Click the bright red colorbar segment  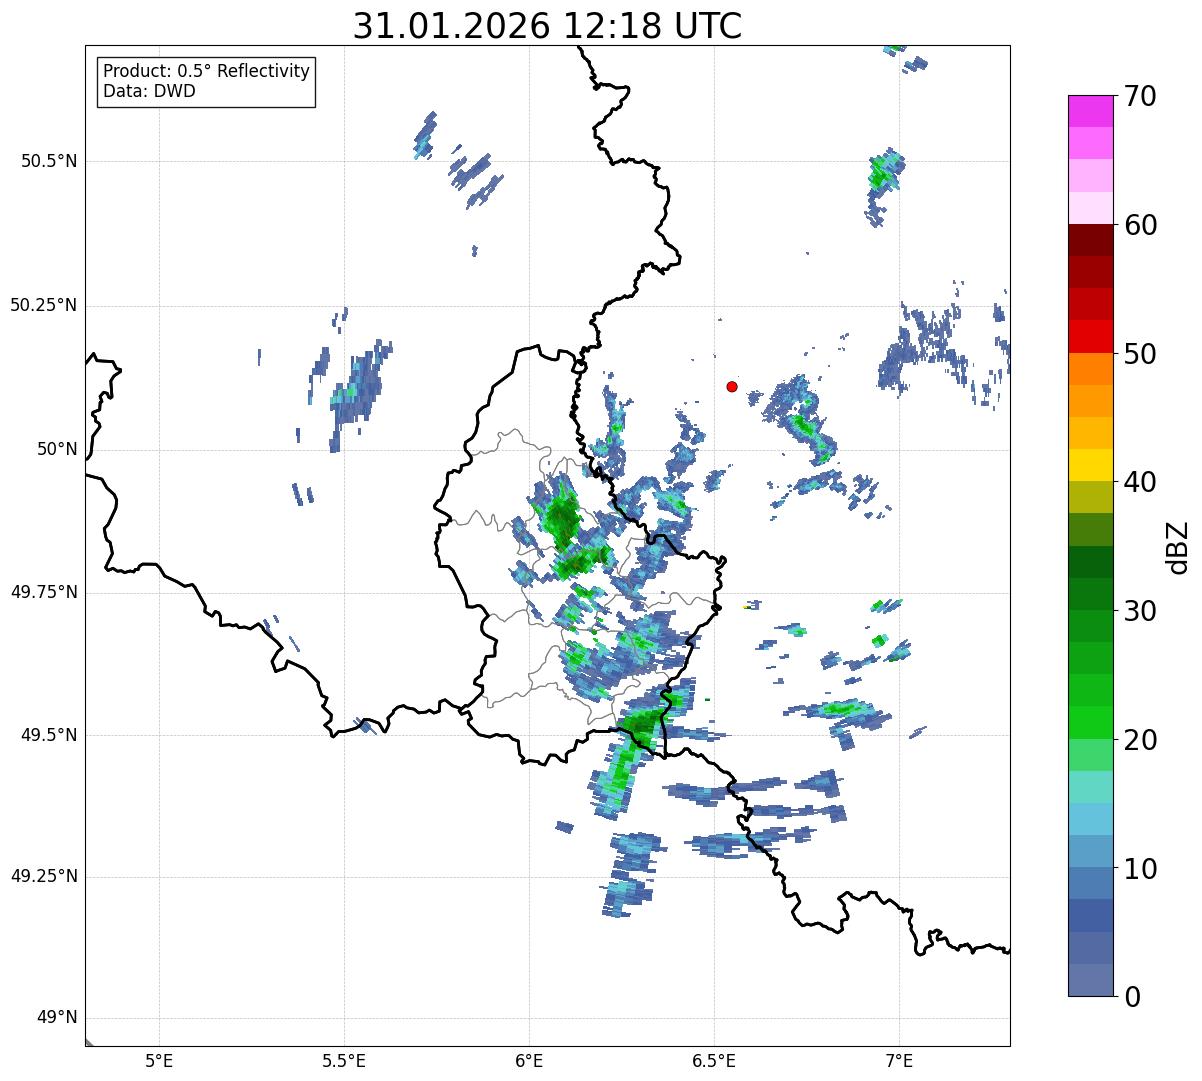[x=1091, y=336]
